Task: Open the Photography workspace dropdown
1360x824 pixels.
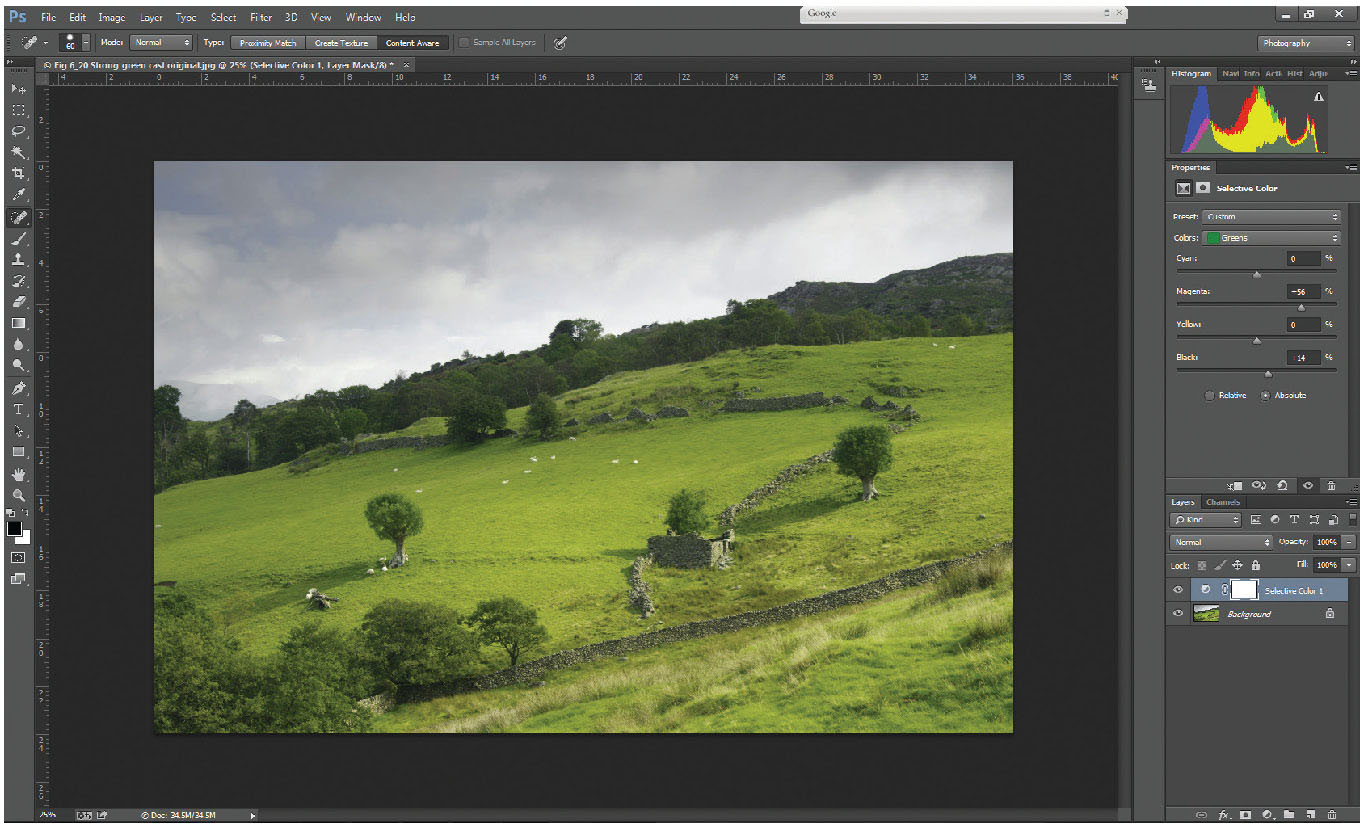Action: click(1305, 43)
